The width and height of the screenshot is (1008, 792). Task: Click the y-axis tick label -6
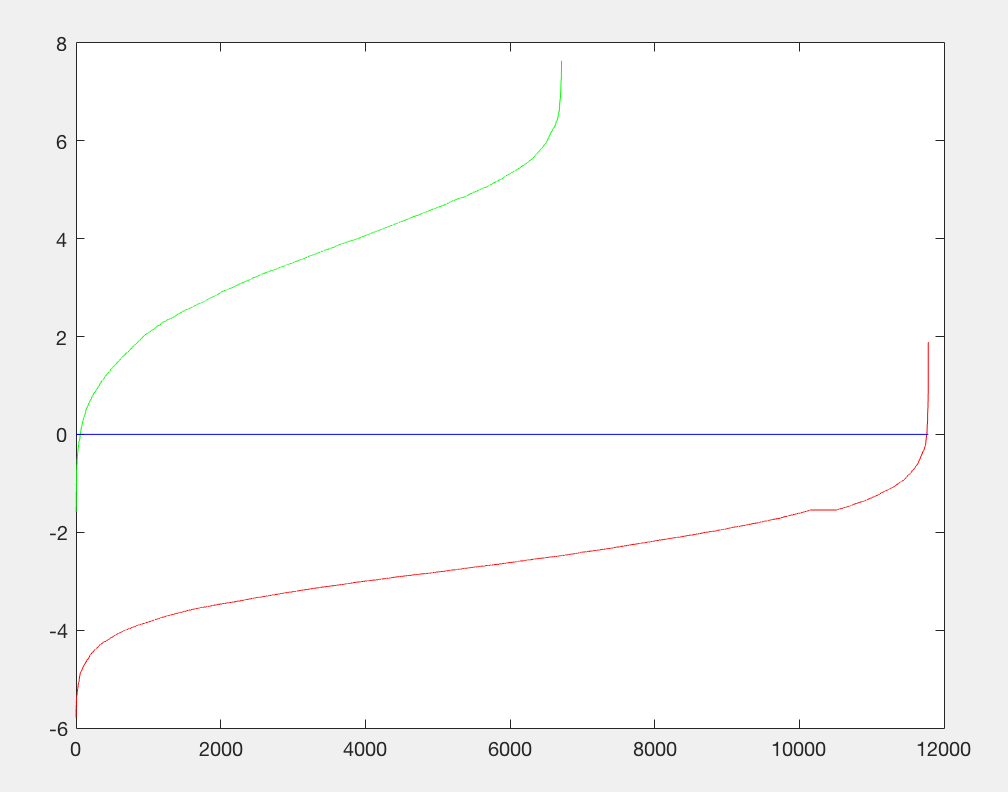[58, 729]
